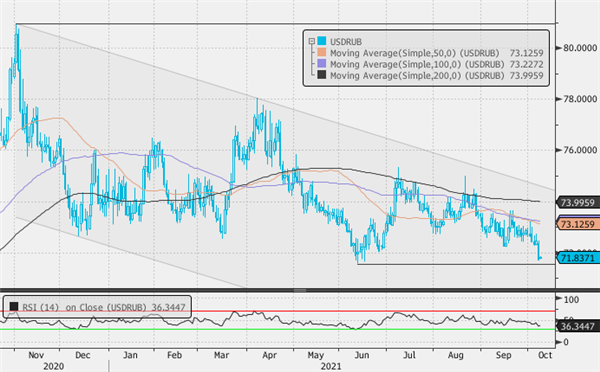
Task: Click the black RSI legend swatch
Action: (x=14, y=307)
